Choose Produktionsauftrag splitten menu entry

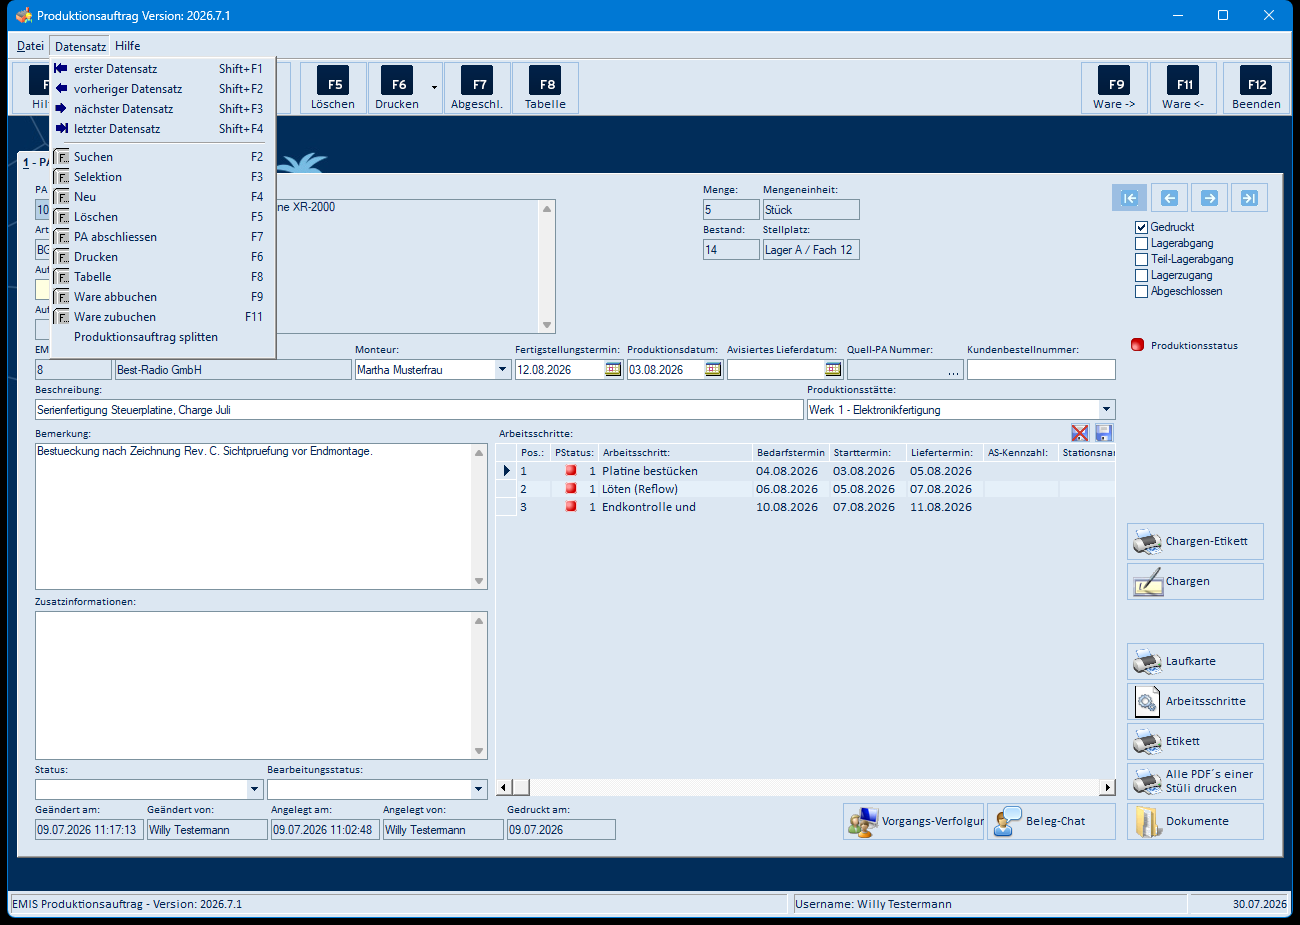coord(163,337)
